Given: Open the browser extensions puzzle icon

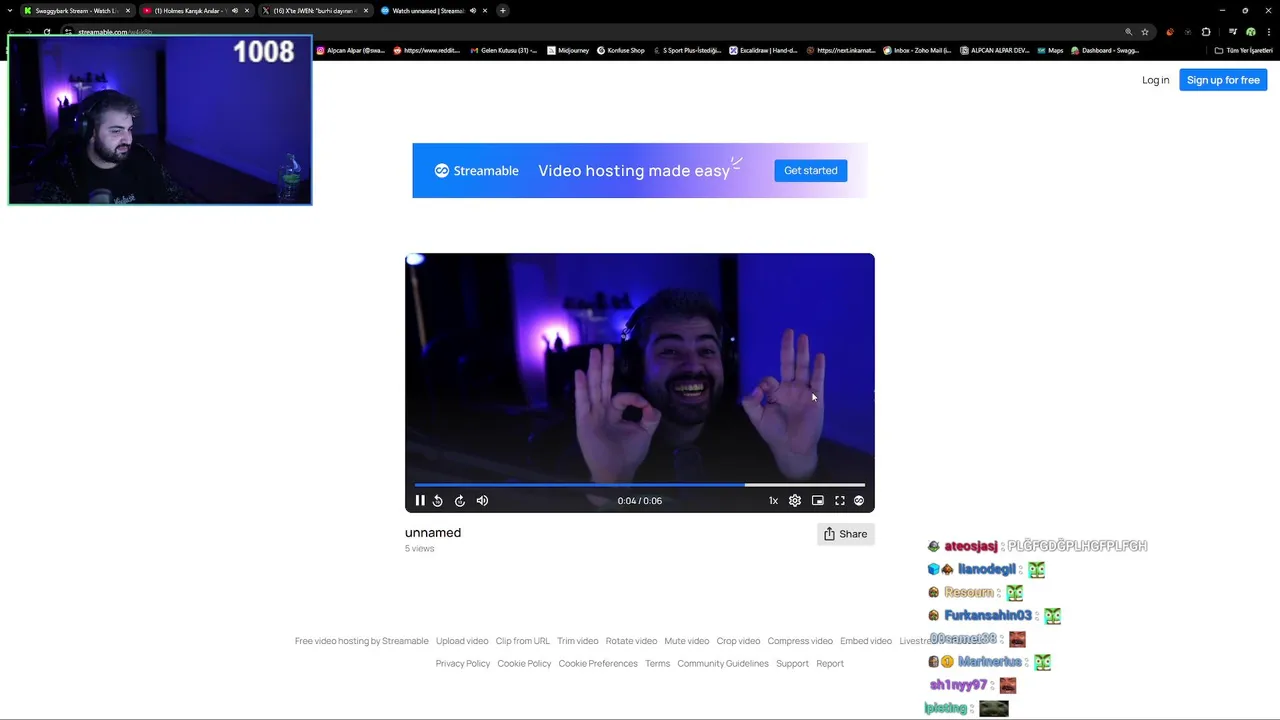Looking at the screenshot, I should pos(1206,32).
